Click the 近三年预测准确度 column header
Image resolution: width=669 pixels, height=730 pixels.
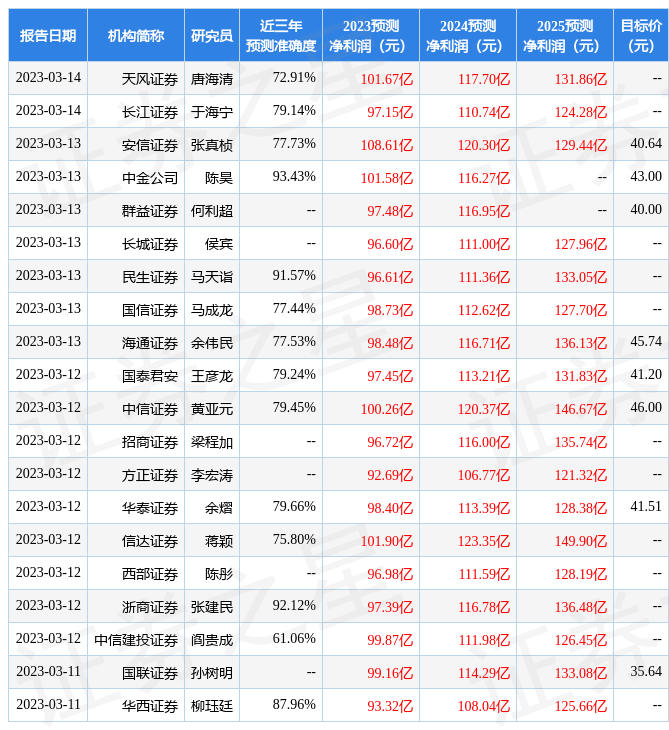point(281,35)
